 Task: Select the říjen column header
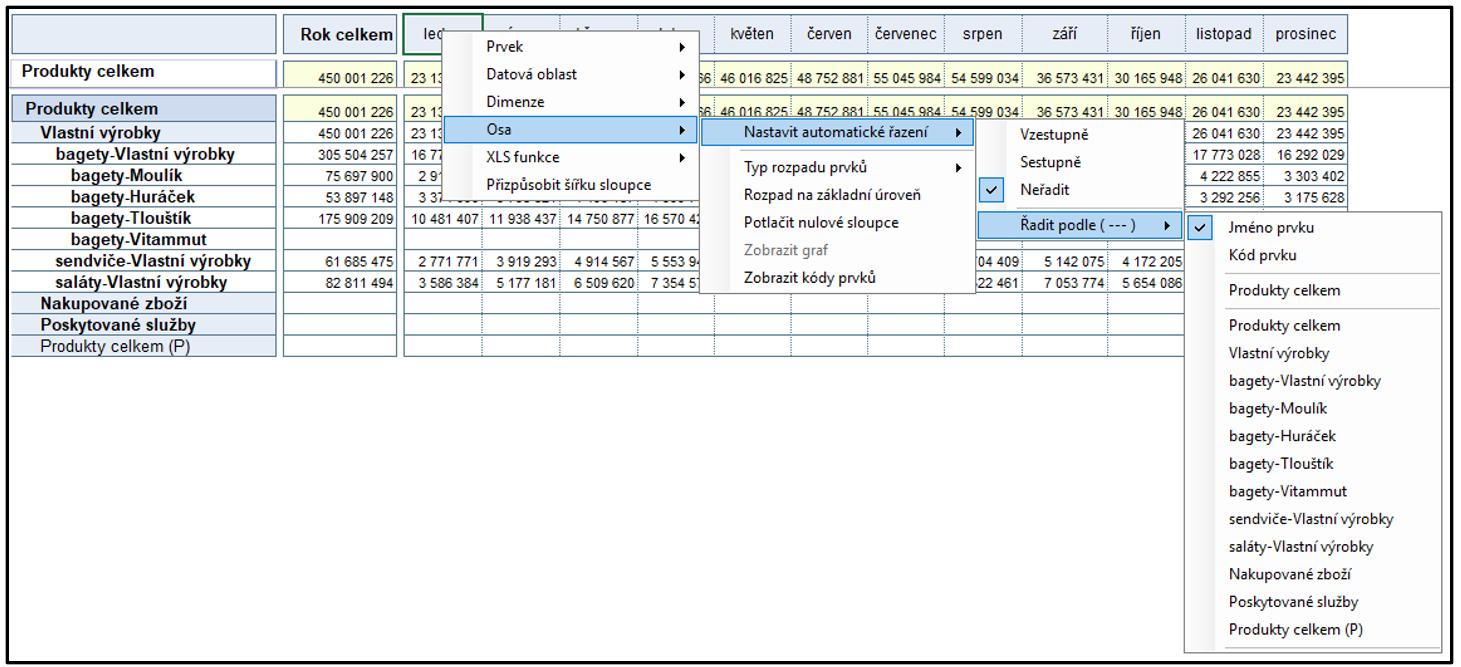point(1147,34)
